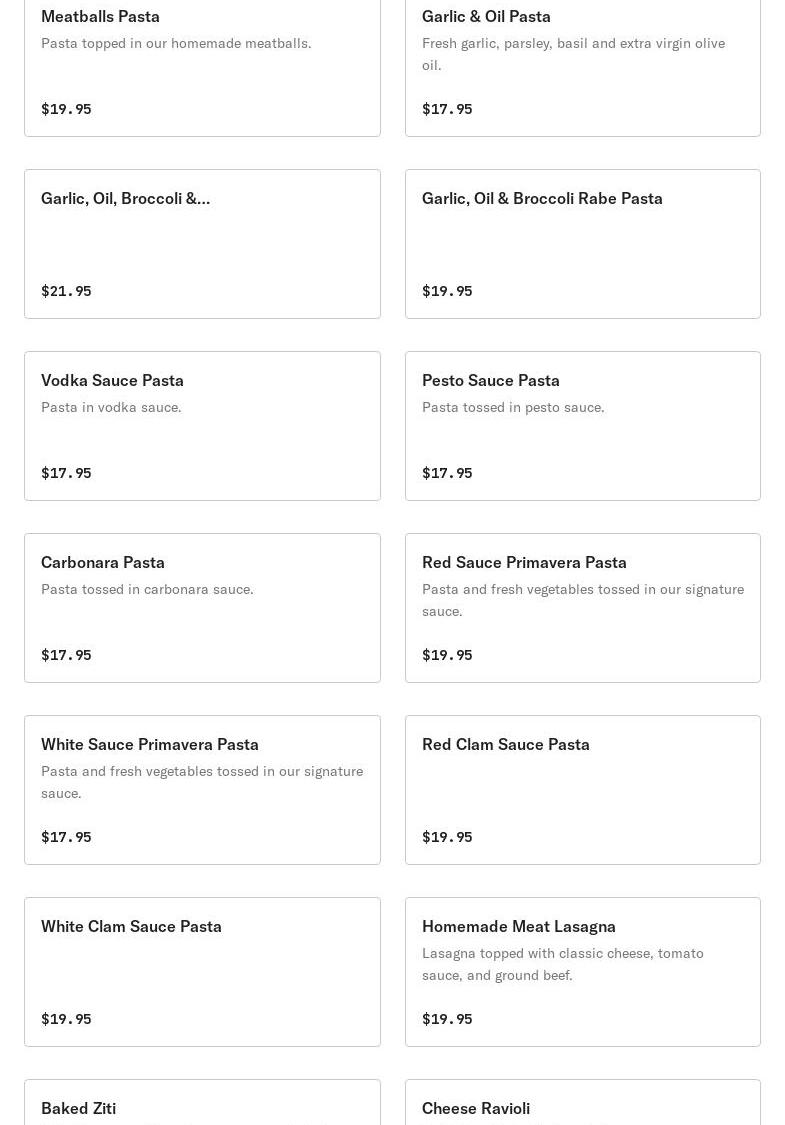Open the truncated Garlic, Oil, Broccoli item
Image resolution: width=785 pixels, height=1125 pixels.
tap(125, 199)
